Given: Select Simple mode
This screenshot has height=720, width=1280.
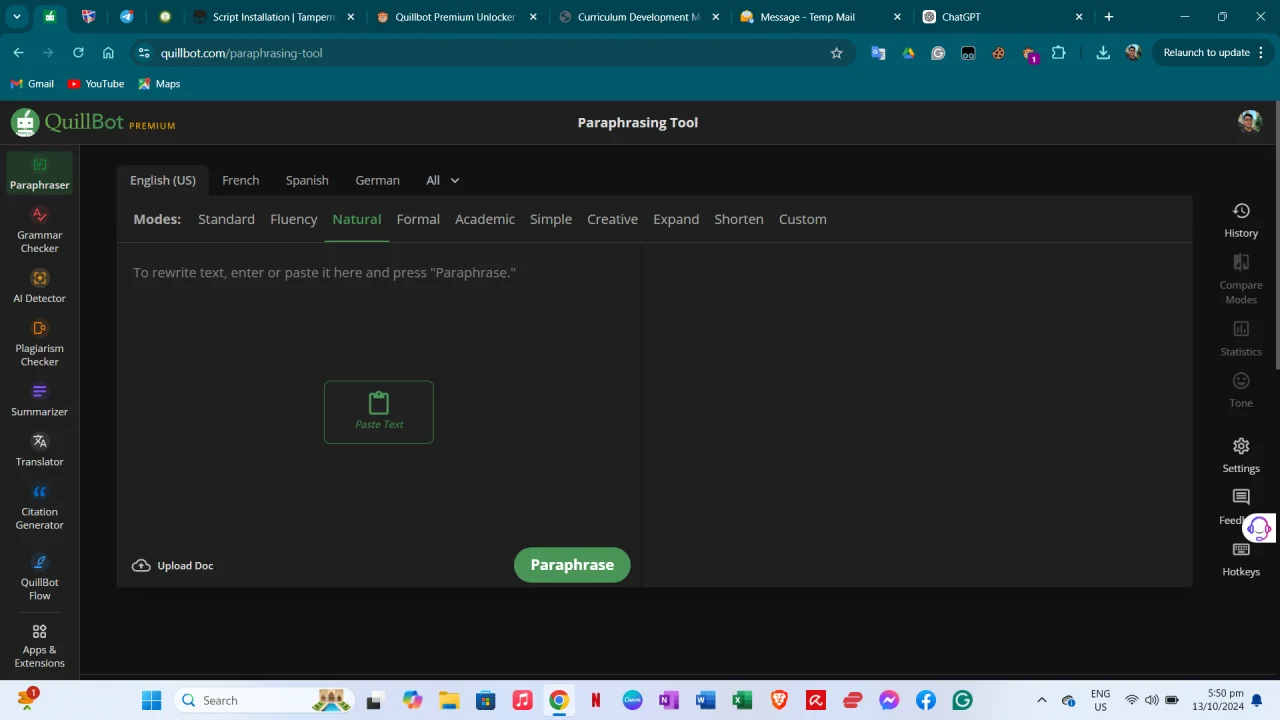Looking at the screenshot, I should pos(551,219).
